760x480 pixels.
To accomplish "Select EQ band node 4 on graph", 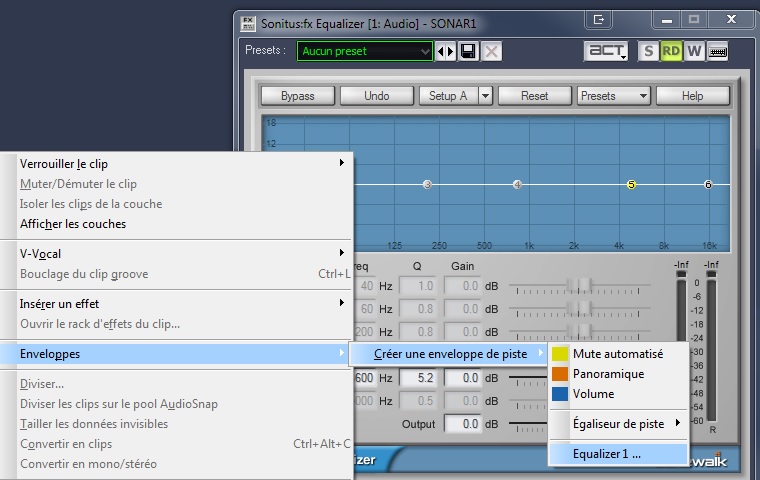I will [517, 185].
